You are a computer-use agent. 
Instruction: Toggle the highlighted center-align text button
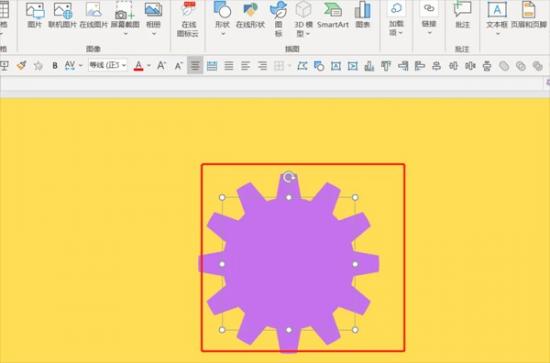click(x=195, y=66)
